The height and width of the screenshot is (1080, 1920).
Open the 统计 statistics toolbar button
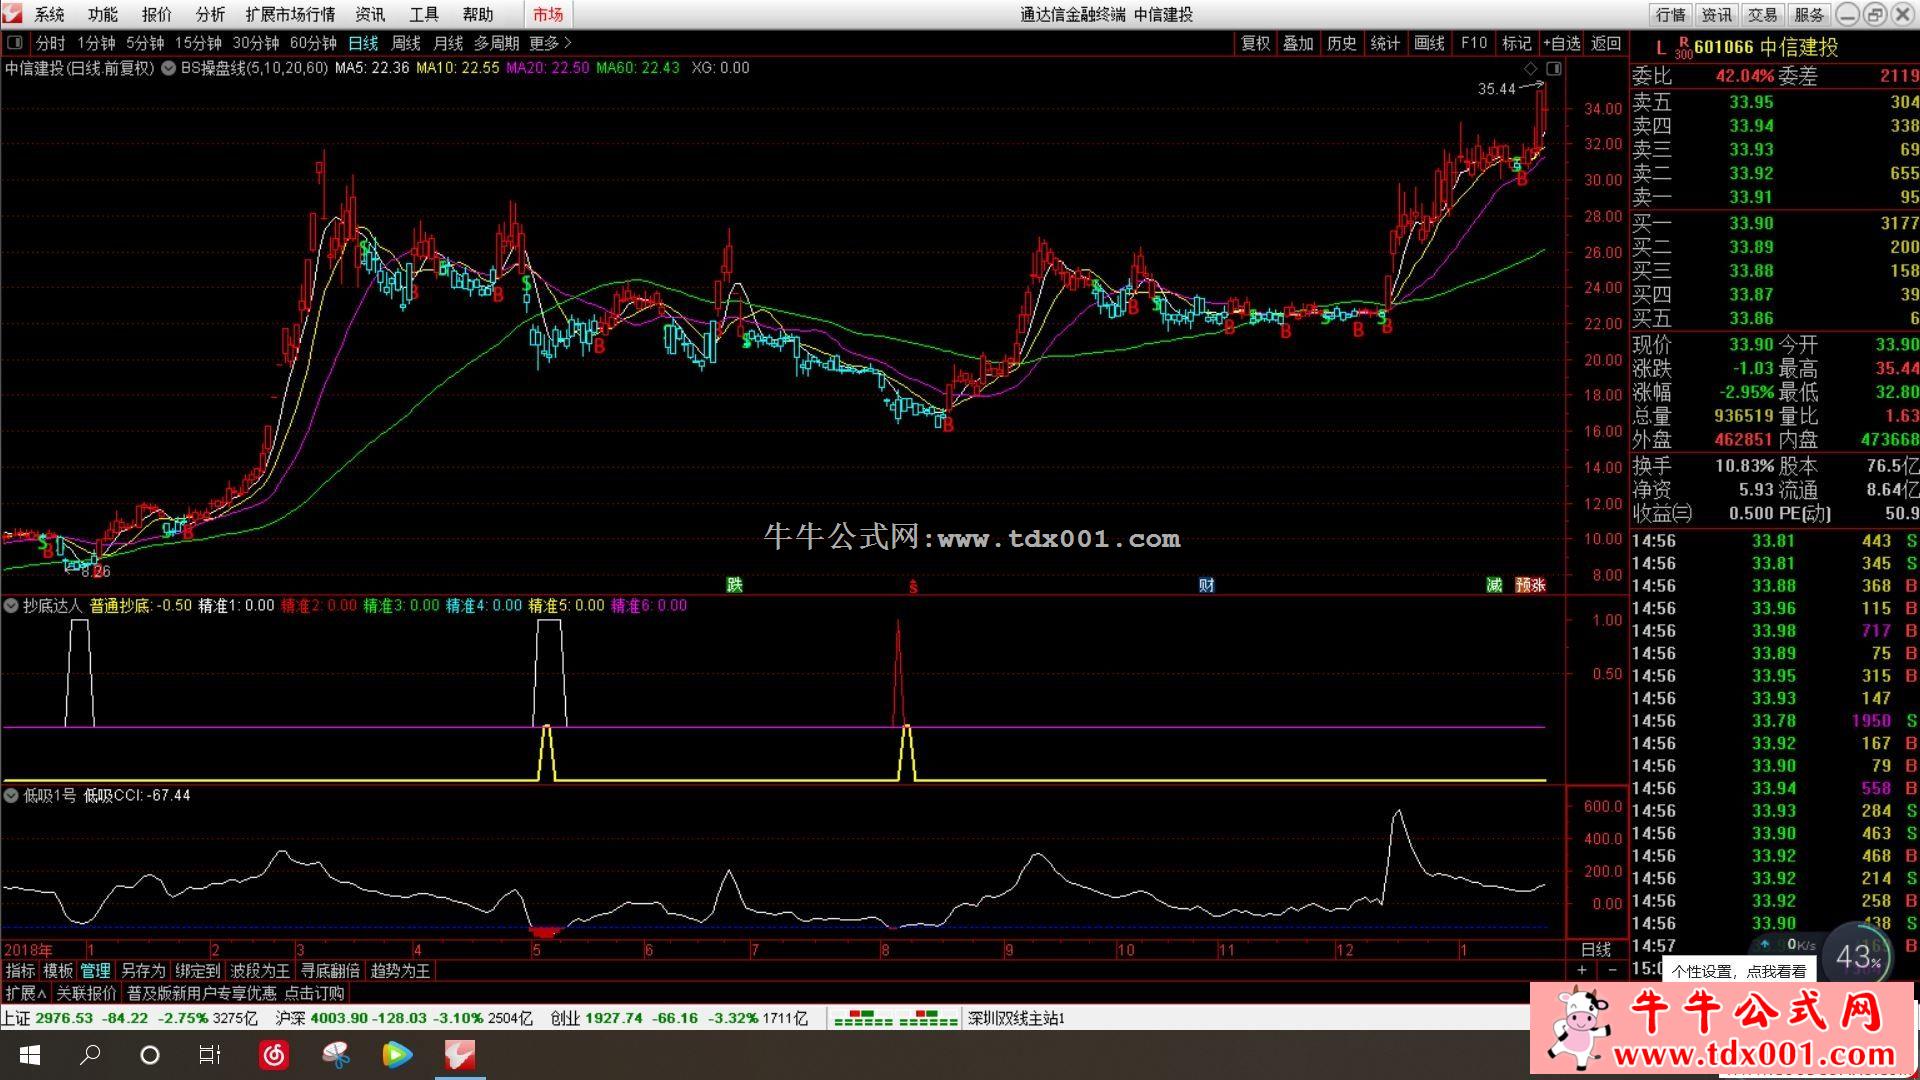(x=1385, y=43)
